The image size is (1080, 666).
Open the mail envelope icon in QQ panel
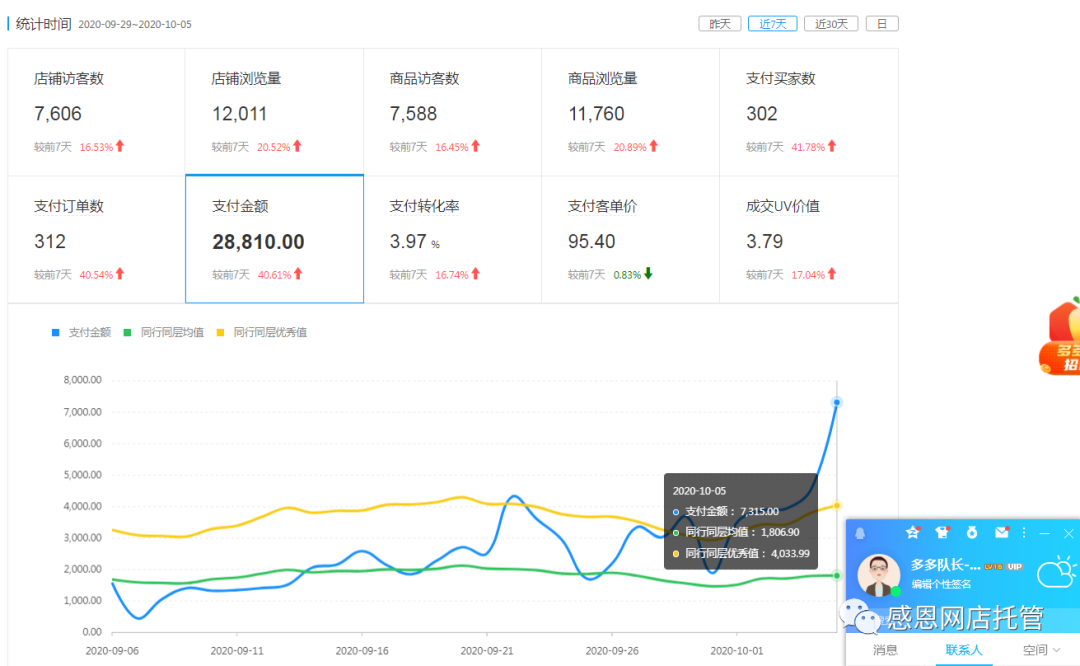1001,532
